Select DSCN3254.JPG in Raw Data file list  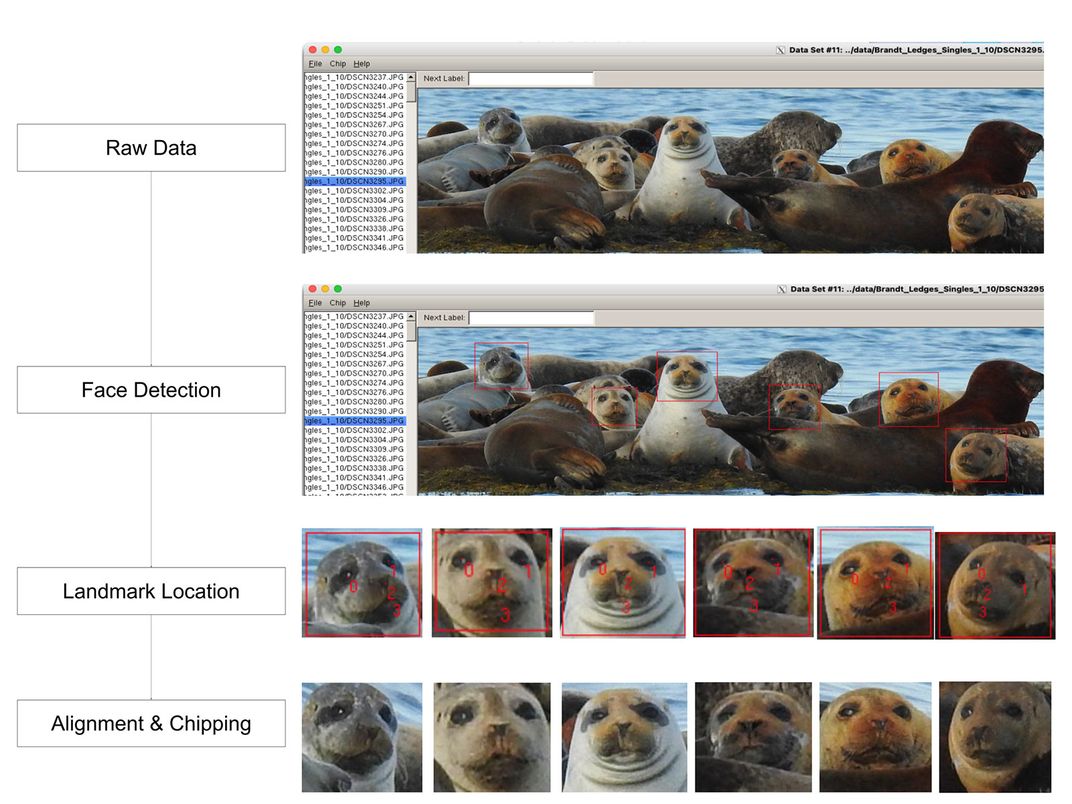point(355,116)
